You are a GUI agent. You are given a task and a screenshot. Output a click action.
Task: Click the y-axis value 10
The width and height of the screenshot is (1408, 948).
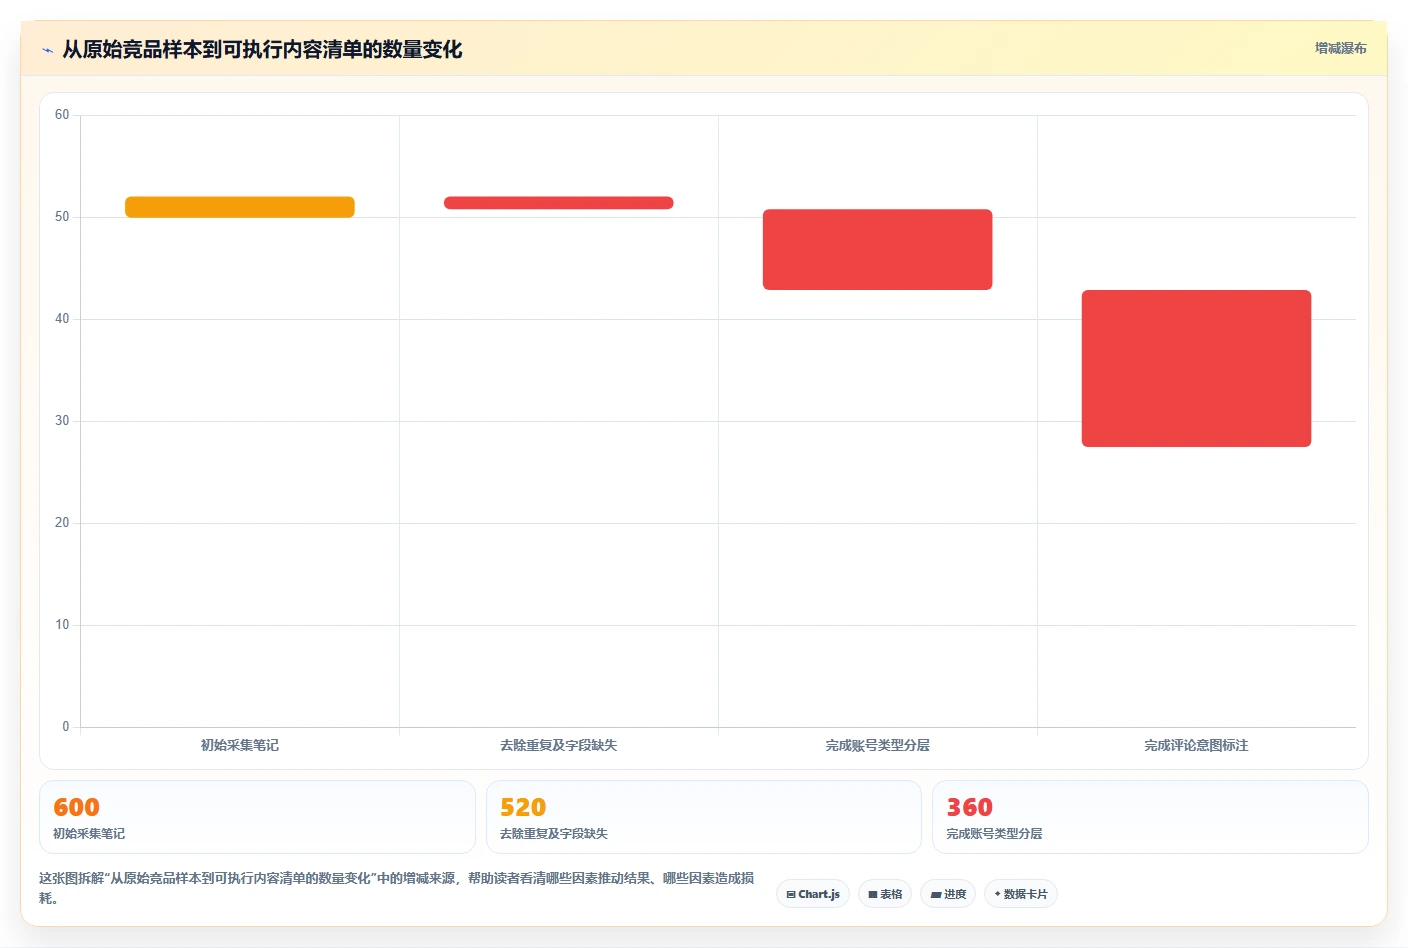tap(62, 625)
